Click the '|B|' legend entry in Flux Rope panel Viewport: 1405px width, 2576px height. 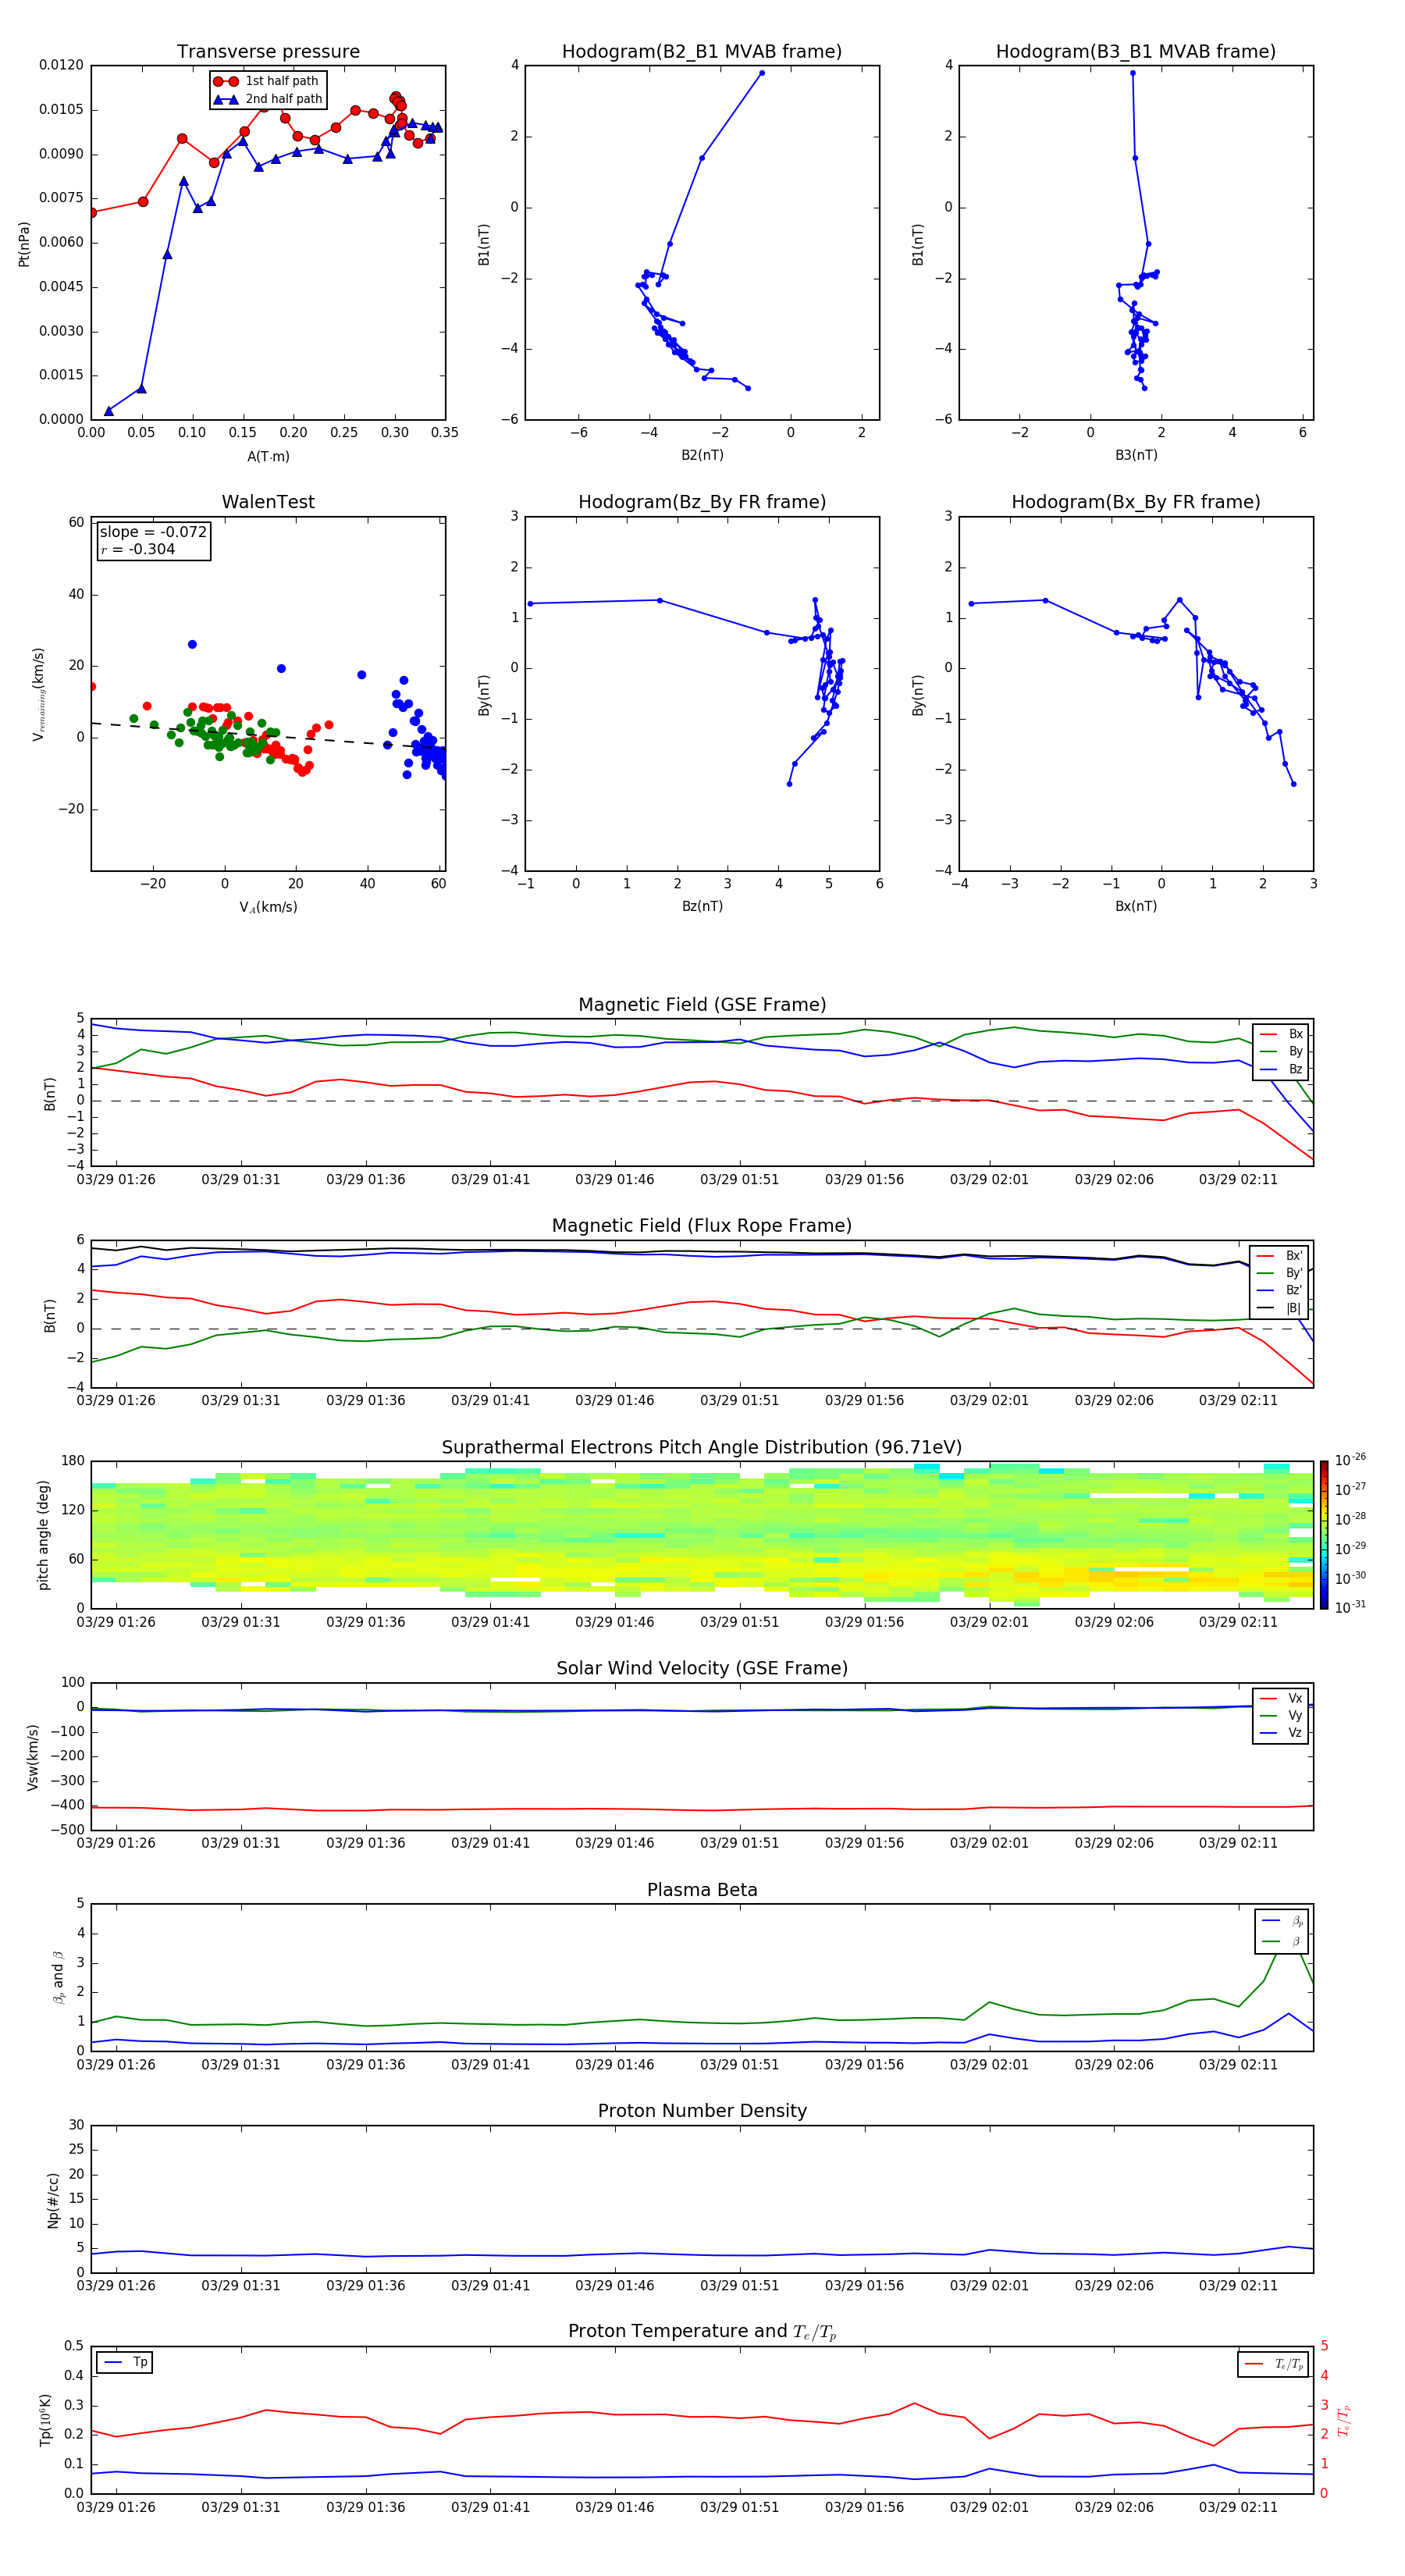pyautogui.click(x=1280, y=1308)
